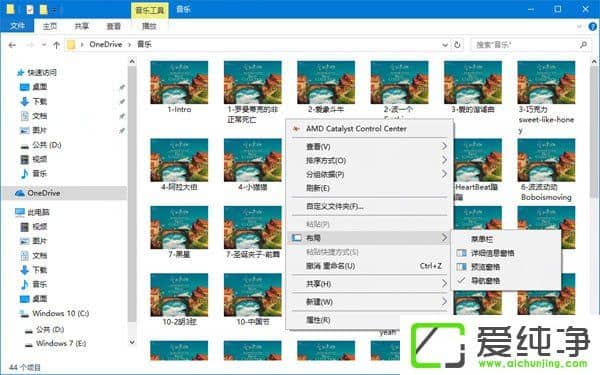Viewport: 600px width, 375px height.
Task: Open the 文件 ribbon tab
Action: point(17,26)
